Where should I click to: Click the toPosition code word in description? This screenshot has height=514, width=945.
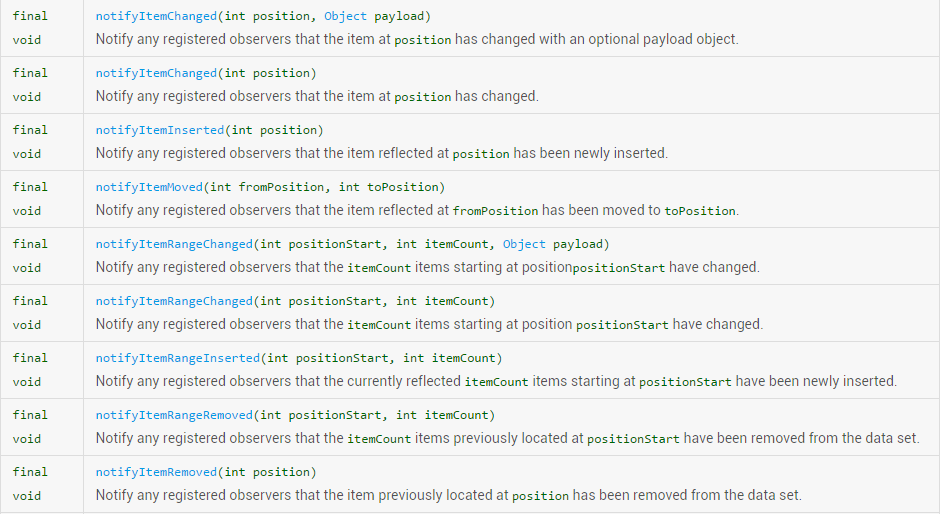[700, 211]
